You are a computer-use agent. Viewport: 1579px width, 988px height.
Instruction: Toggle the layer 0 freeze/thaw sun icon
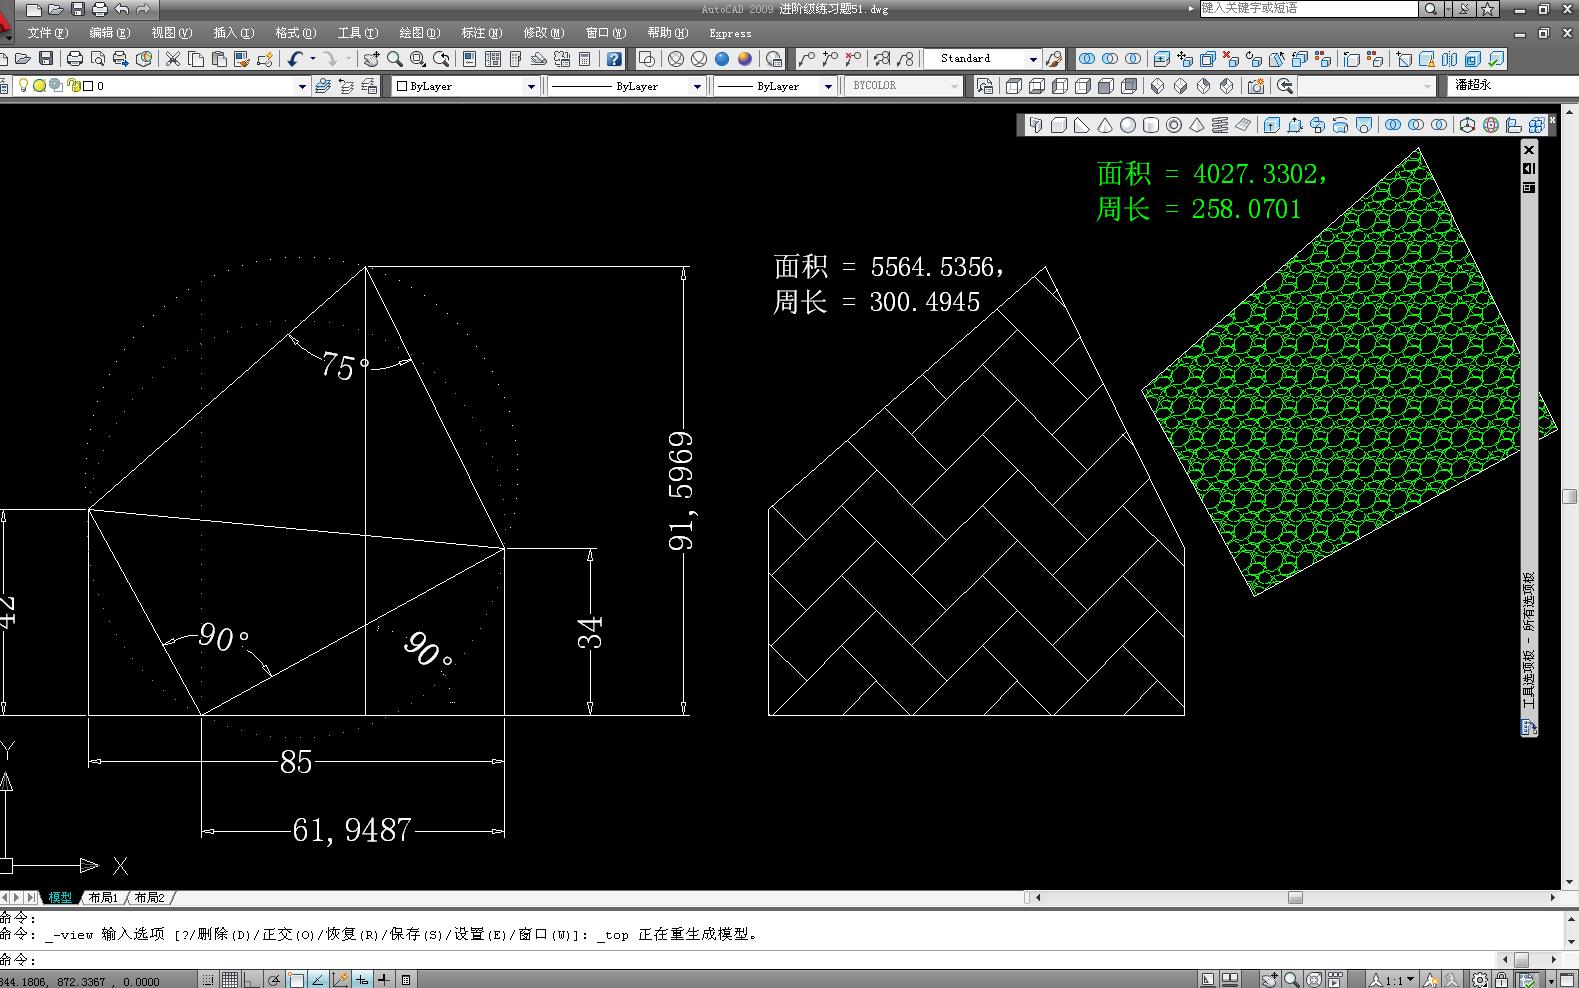(40, 86)
